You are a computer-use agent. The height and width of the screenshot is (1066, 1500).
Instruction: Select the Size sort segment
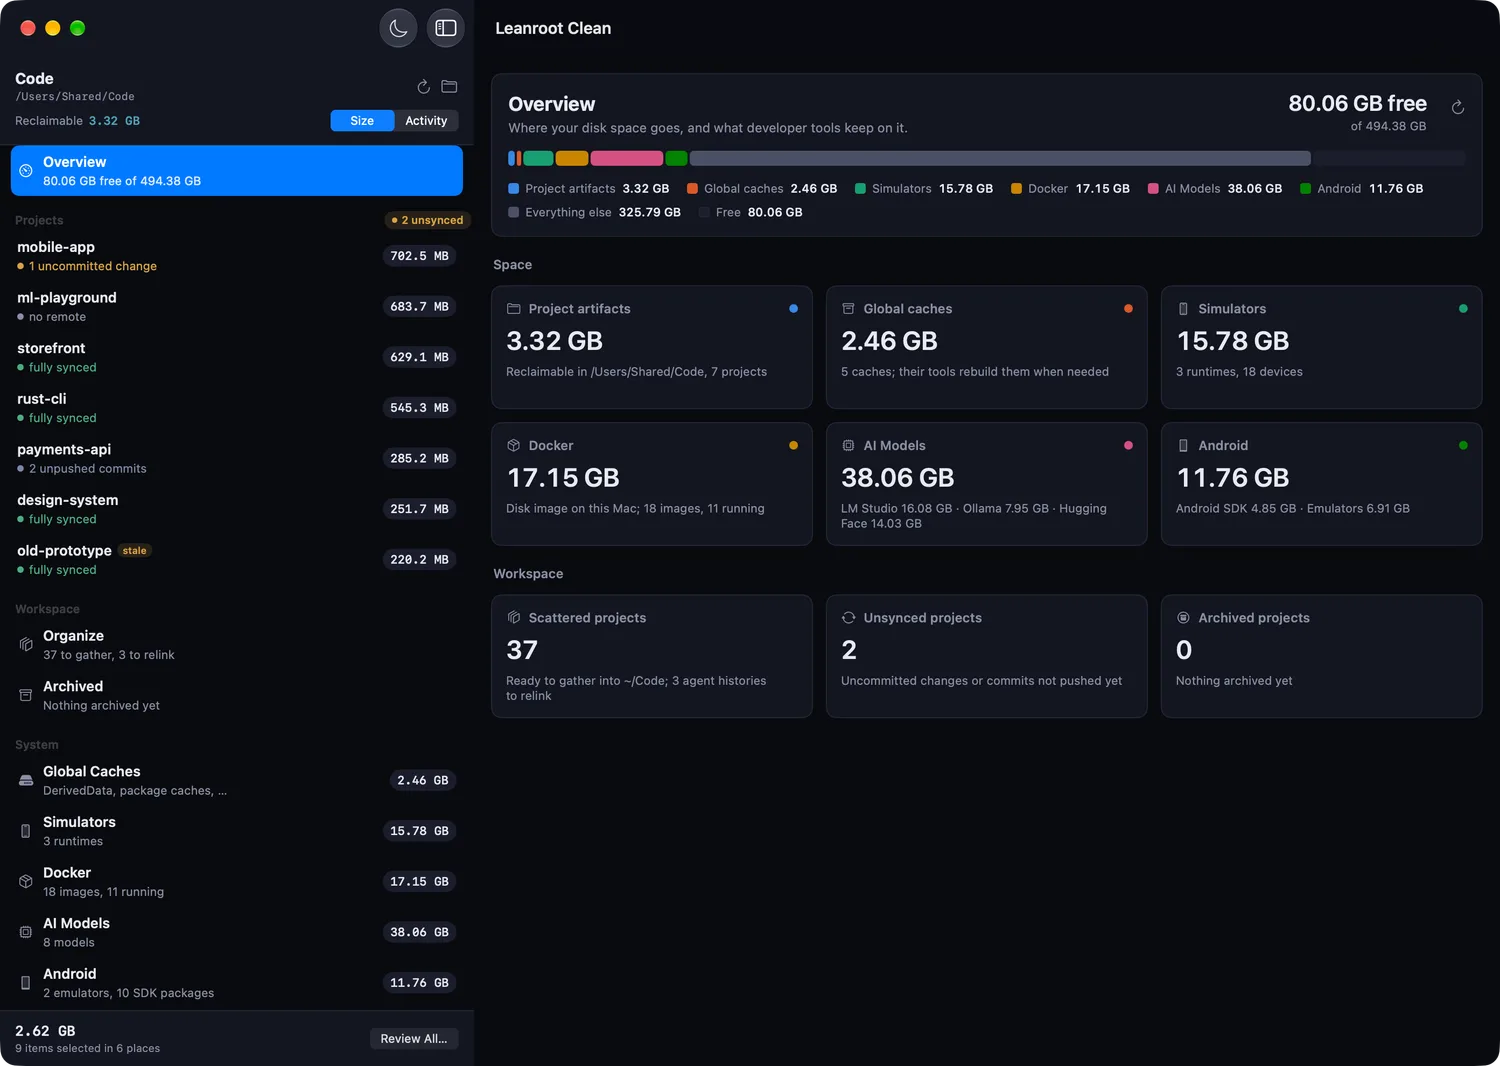(x=362, y=121)
